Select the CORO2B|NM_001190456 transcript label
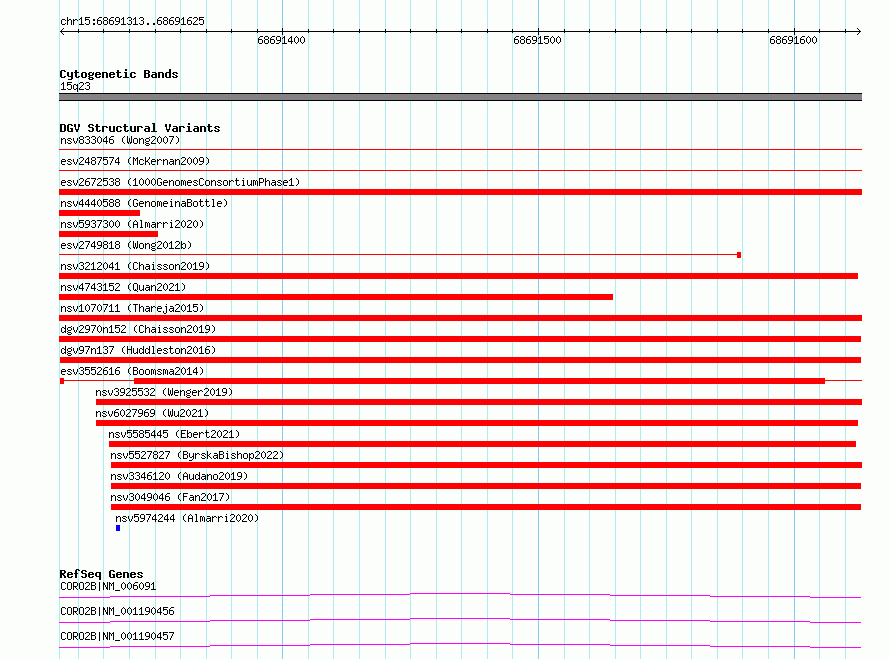Viewport: 890px width, 659px height. pyautogui.click(x=117, y=611)
